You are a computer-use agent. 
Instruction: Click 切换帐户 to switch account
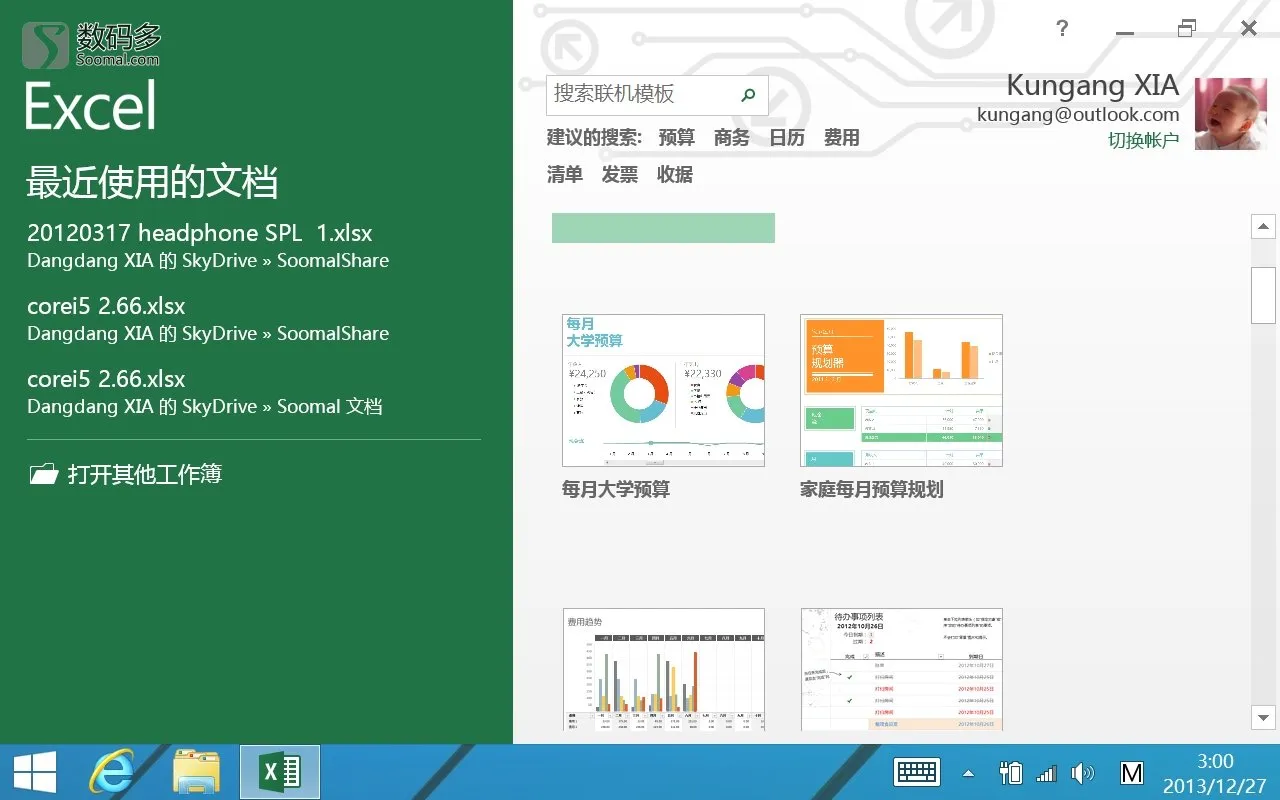tap(1144, 141)
